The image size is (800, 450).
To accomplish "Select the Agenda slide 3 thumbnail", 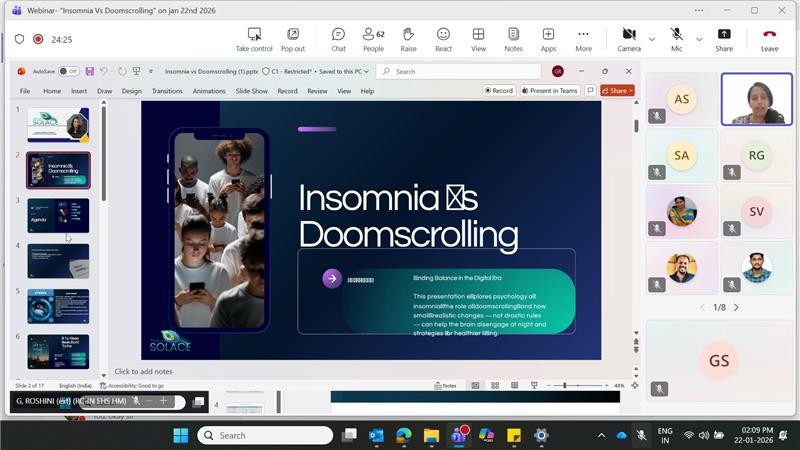I will tap(58, 215).
